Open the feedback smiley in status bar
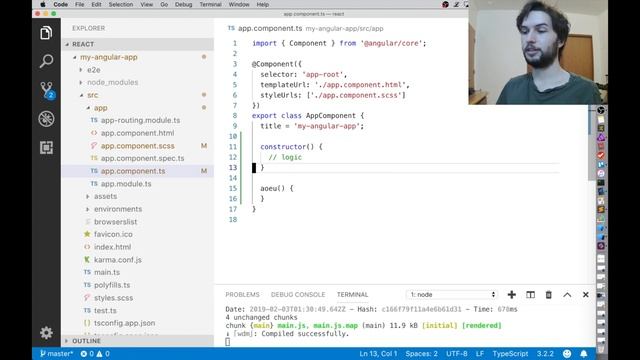640x360 pixels. (x=567, y=354)
